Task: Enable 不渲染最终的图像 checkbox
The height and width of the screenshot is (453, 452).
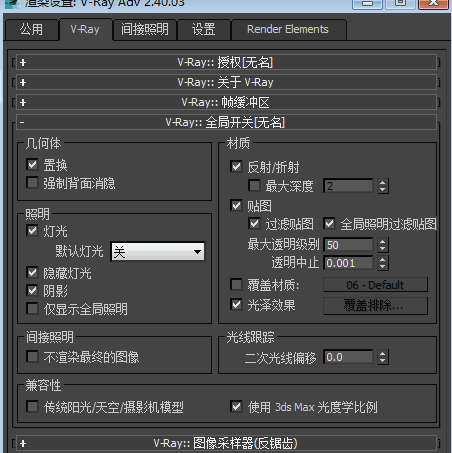Action: pyautogui.click(x=32, y=356)
